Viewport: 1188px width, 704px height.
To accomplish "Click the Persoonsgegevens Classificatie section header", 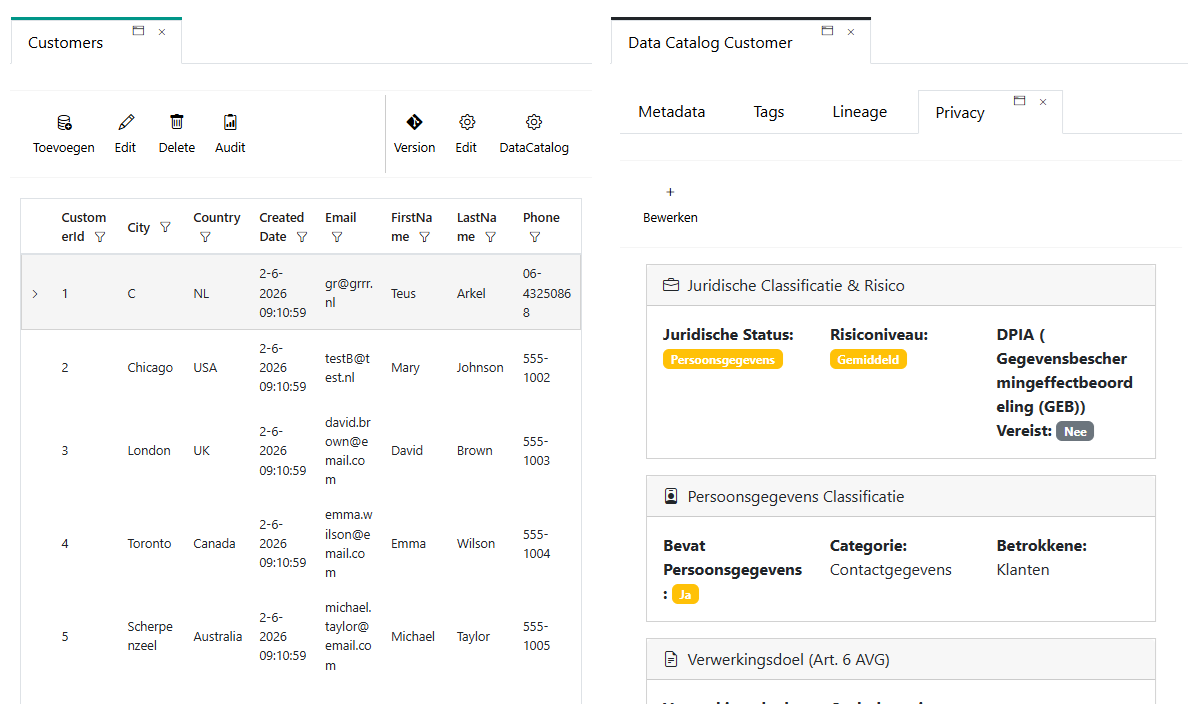I will 901,497.
